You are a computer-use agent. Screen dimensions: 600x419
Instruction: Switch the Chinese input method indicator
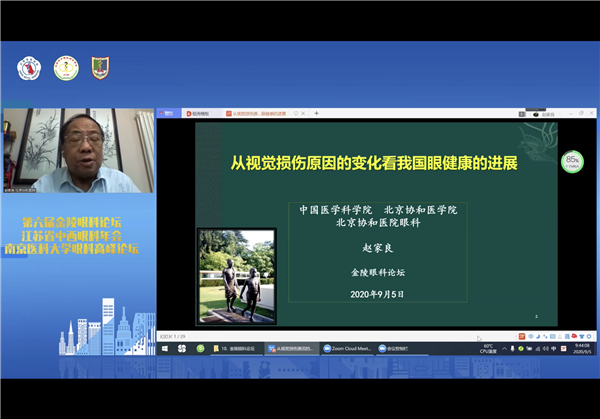coord(553,349)
